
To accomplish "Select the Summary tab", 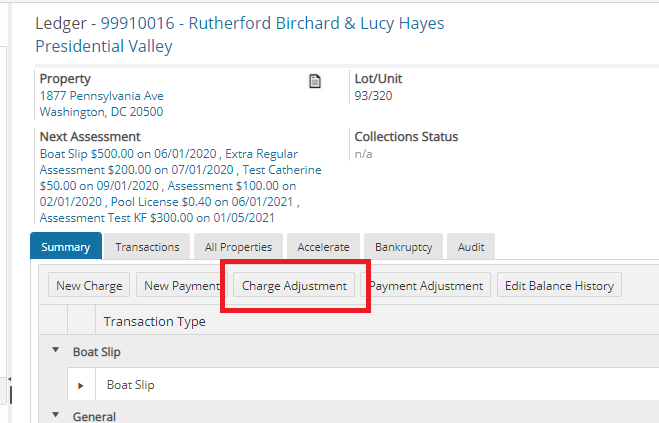I will pyautogui.click(x=66, y=247).
